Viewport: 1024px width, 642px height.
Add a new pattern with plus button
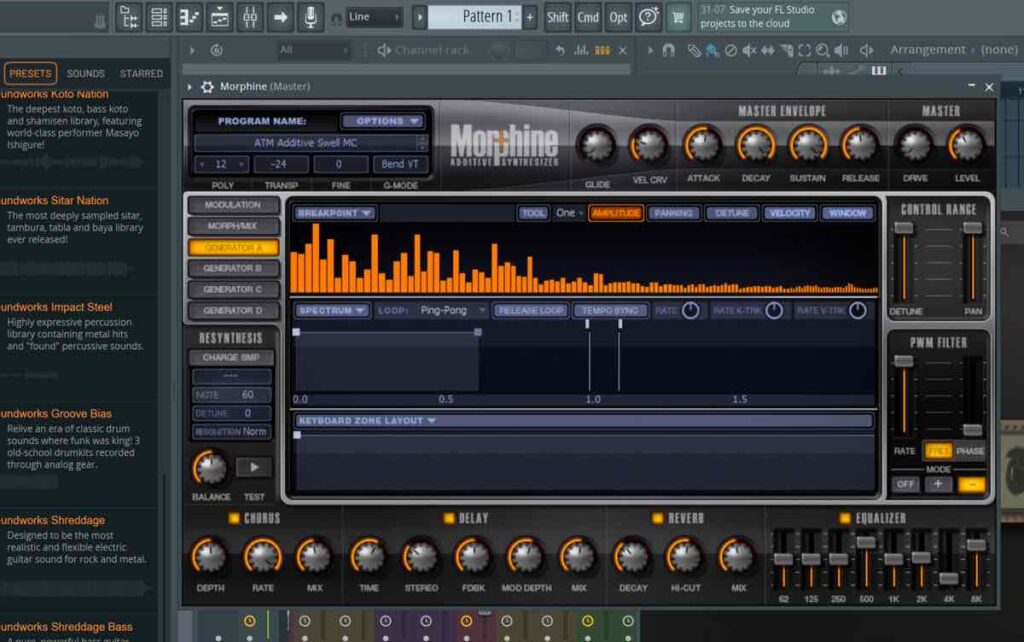point(530,18)
